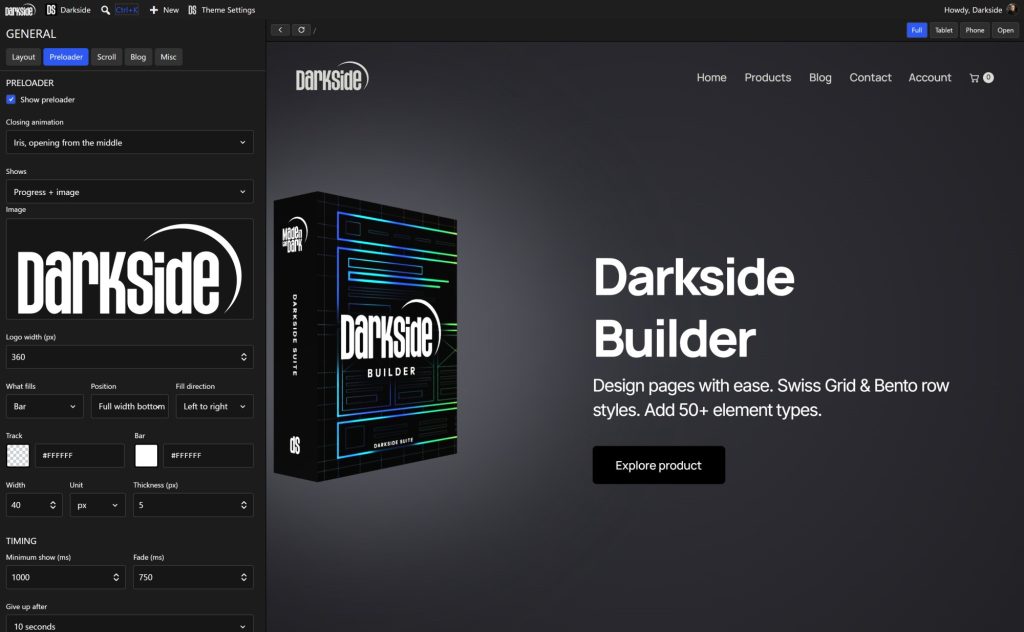Click the Darkside site logo in the preview header
This screenshot has width=1024, height=632.
pos(332,77)
